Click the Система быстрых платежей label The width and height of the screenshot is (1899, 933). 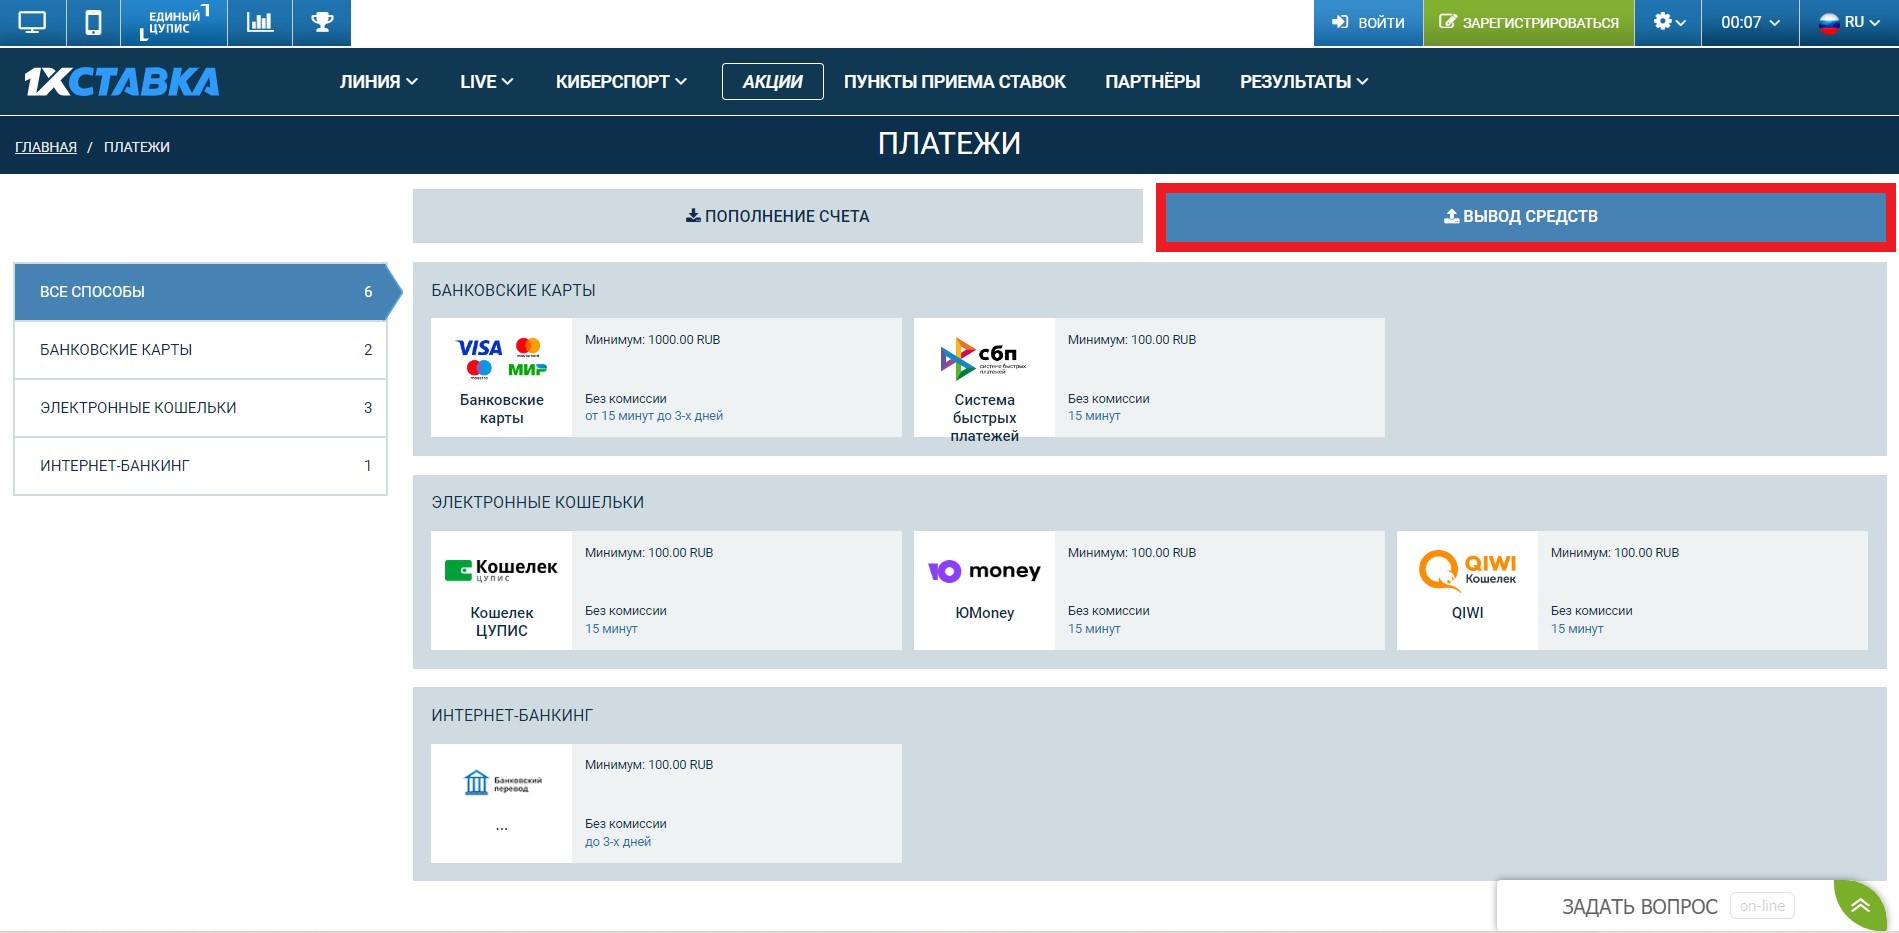(x=984, y=418)
